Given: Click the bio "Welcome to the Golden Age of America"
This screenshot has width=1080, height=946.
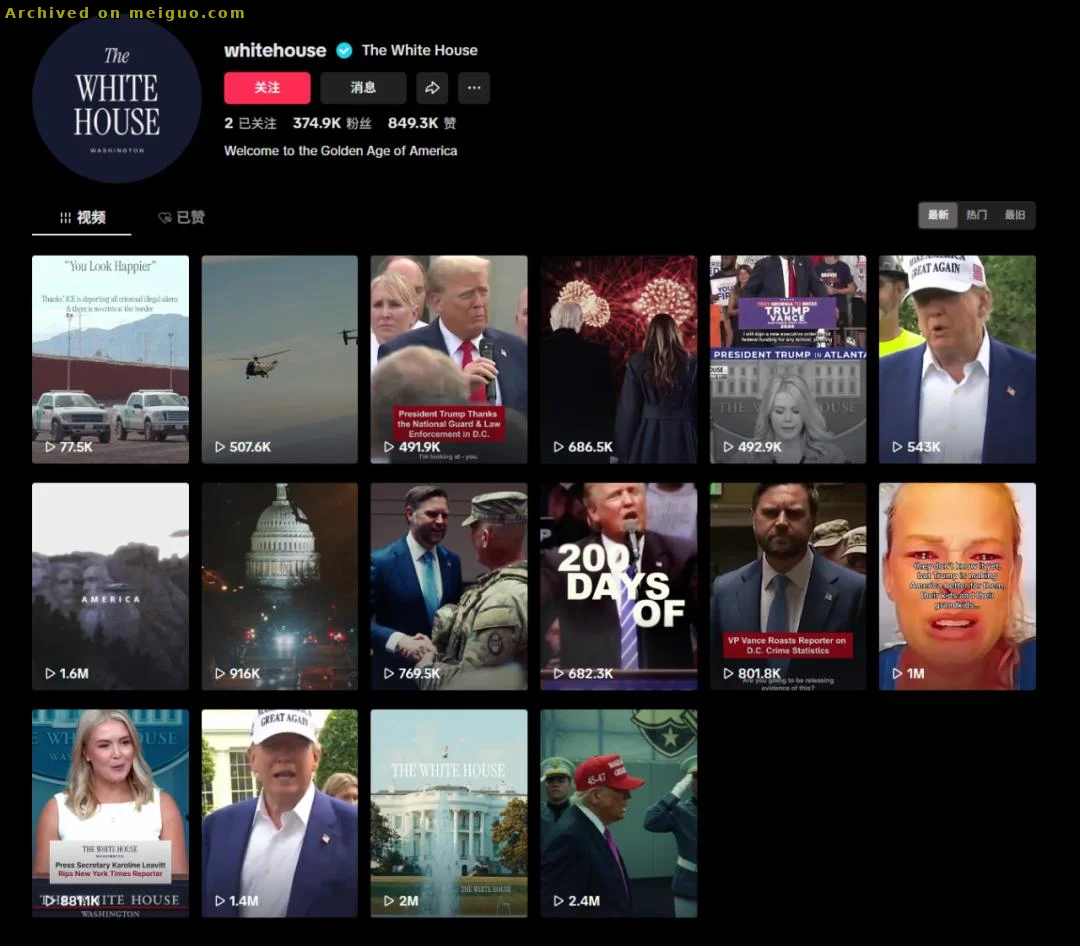Looking at the screenshot, I should tap(340, 151).
